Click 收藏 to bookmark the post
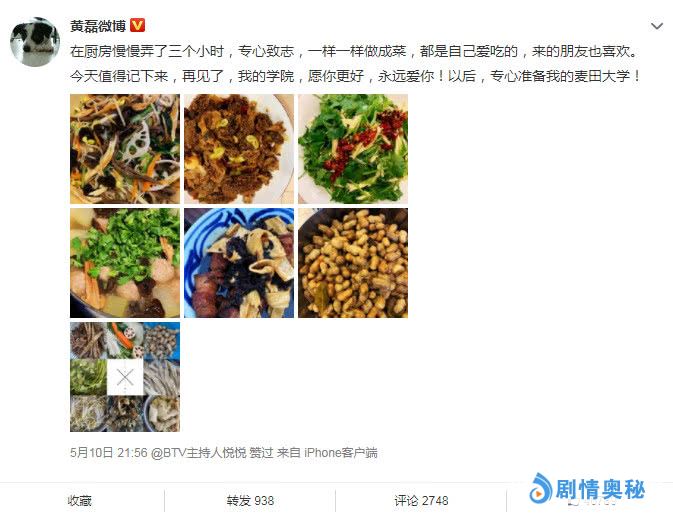The image size is (673, 519). tap(79, 501)
